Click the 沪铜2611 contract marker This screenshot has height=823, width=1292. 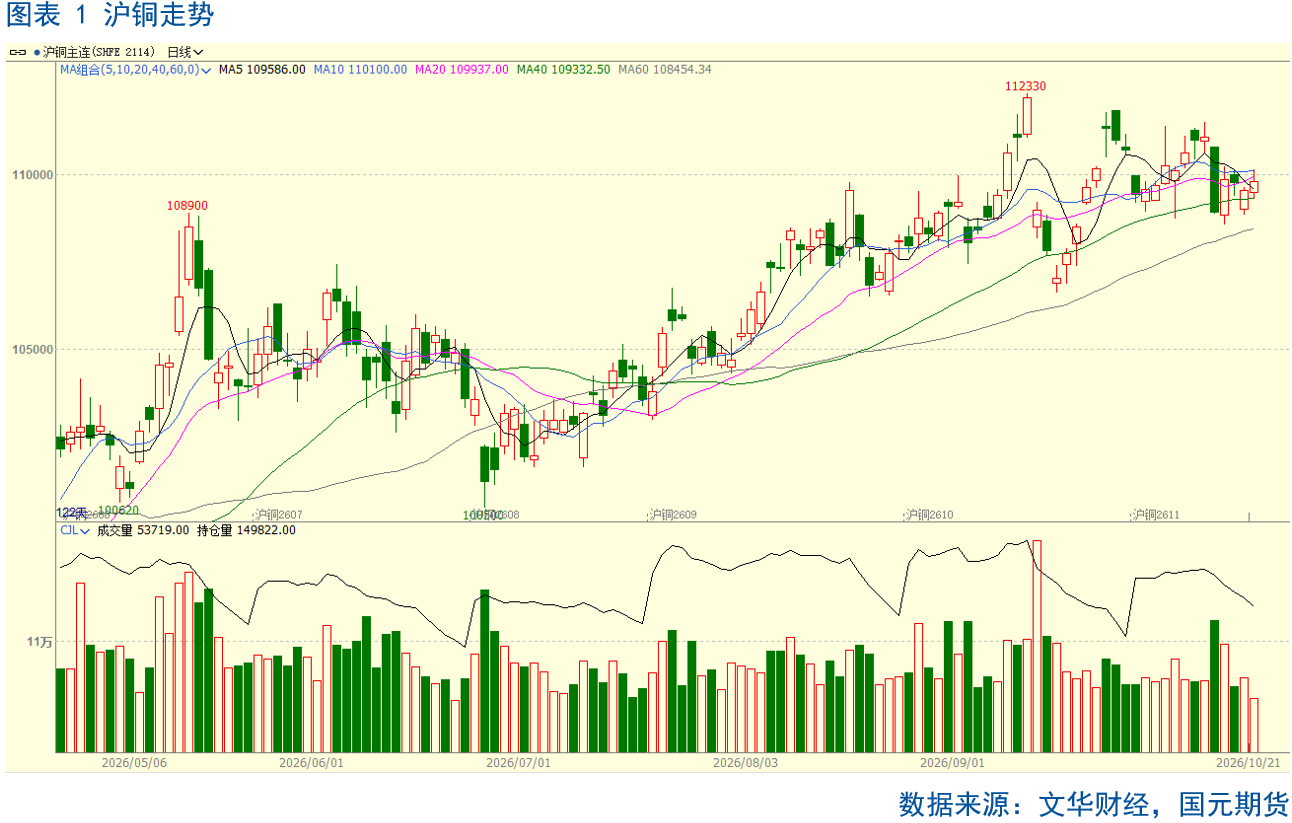[1155, 514]
